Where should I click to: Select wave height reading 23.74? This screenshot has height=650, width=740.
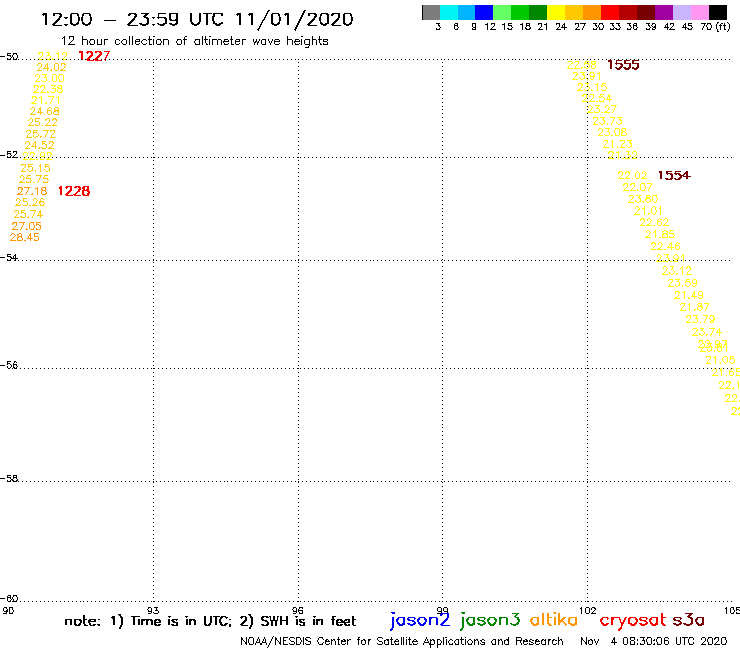click(706, 332)
